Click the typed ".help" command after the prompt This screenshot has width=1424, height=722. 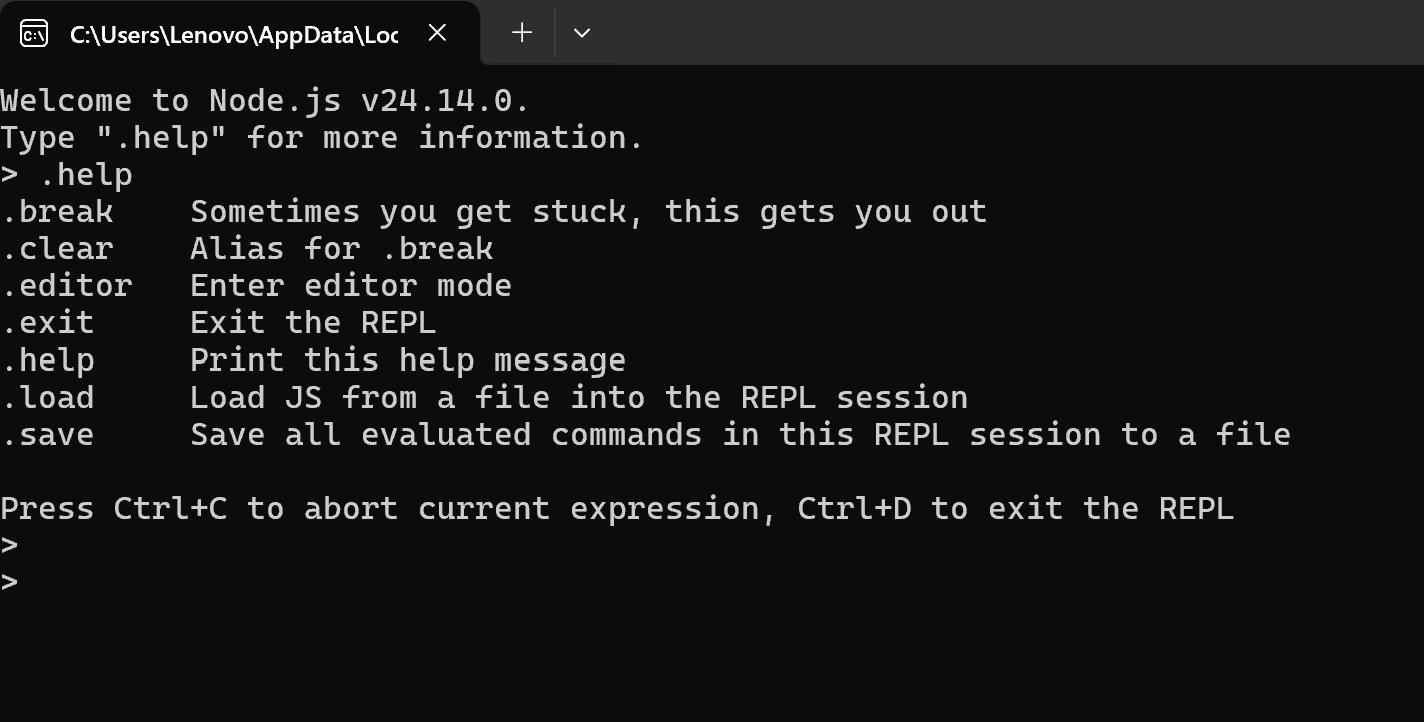pyautogui.click(x=86, y=175)
